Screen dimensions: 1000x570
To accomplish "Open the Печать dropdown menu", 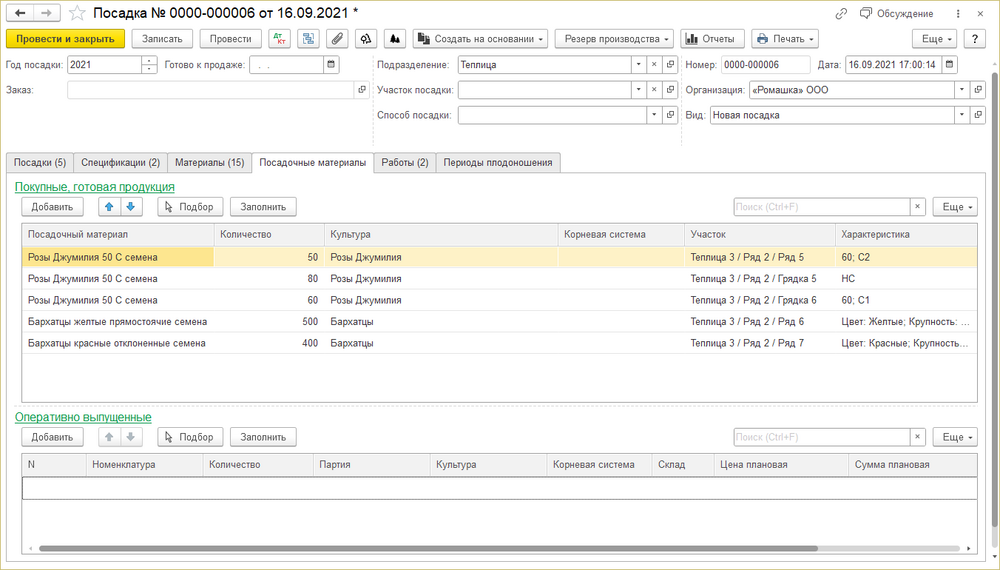I will pos(784,38).
